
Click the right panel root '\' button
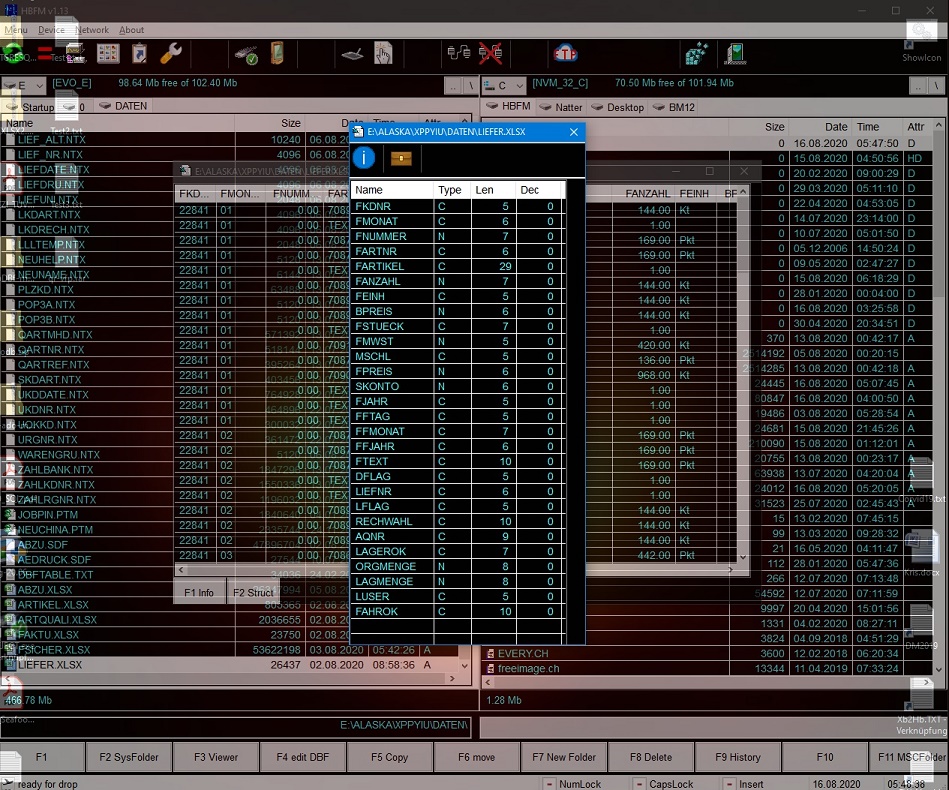(937, 86)
